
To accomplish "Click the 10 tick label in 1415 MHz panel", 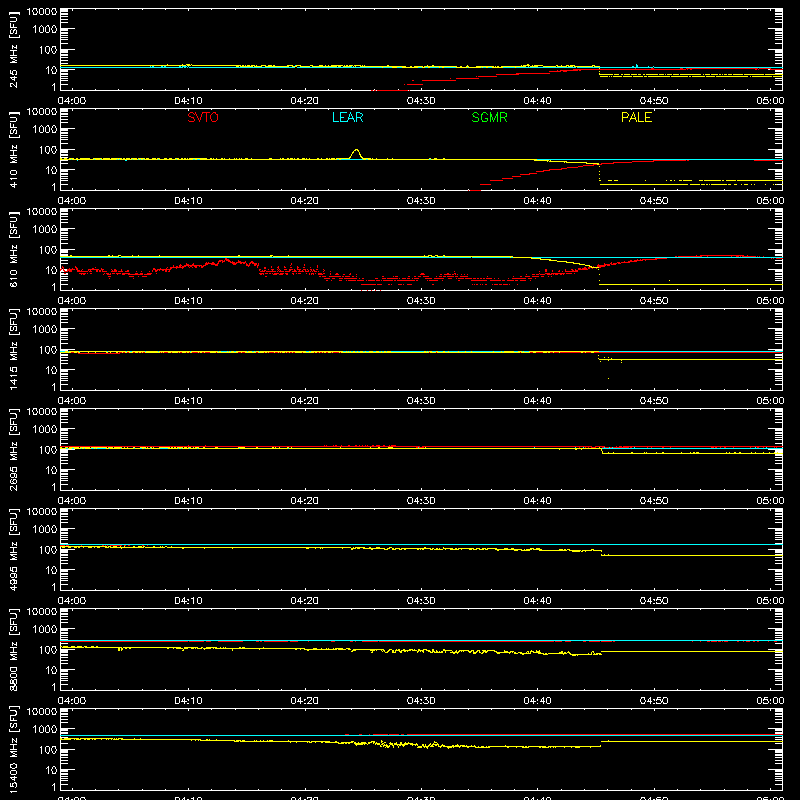I will click(x=51, y=370).
